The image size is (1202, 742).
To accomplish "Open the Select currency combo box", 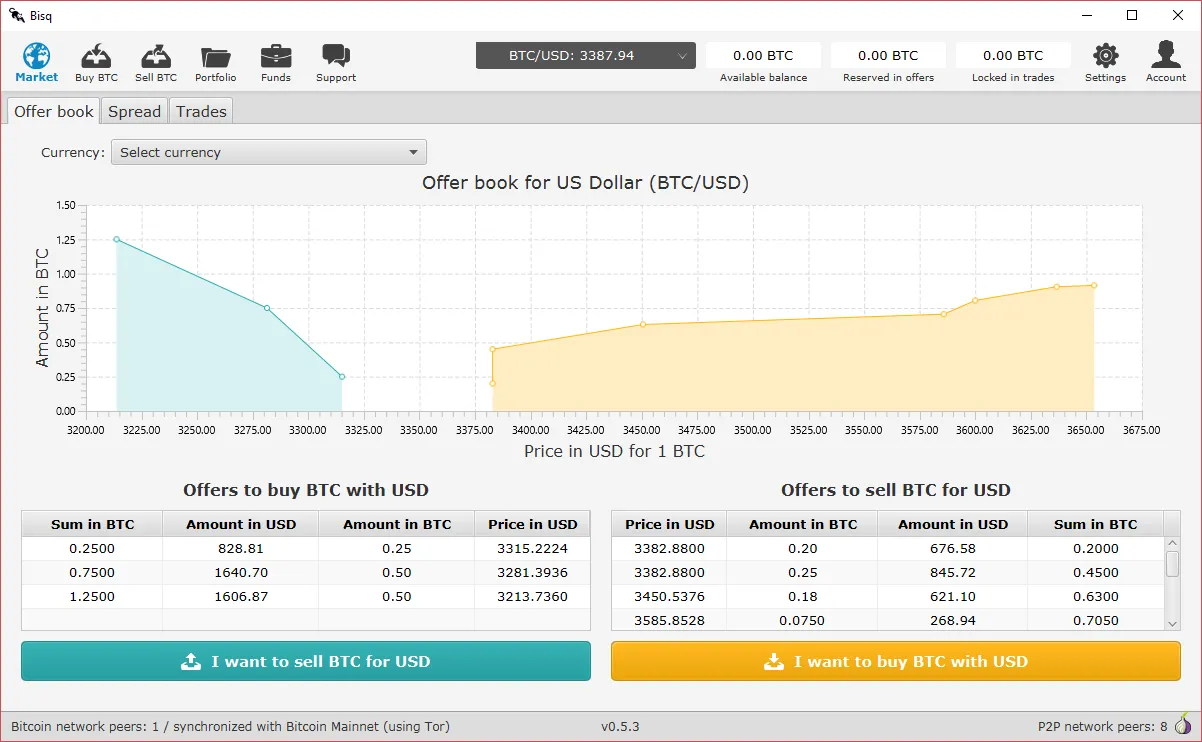I will click(269, 152).
